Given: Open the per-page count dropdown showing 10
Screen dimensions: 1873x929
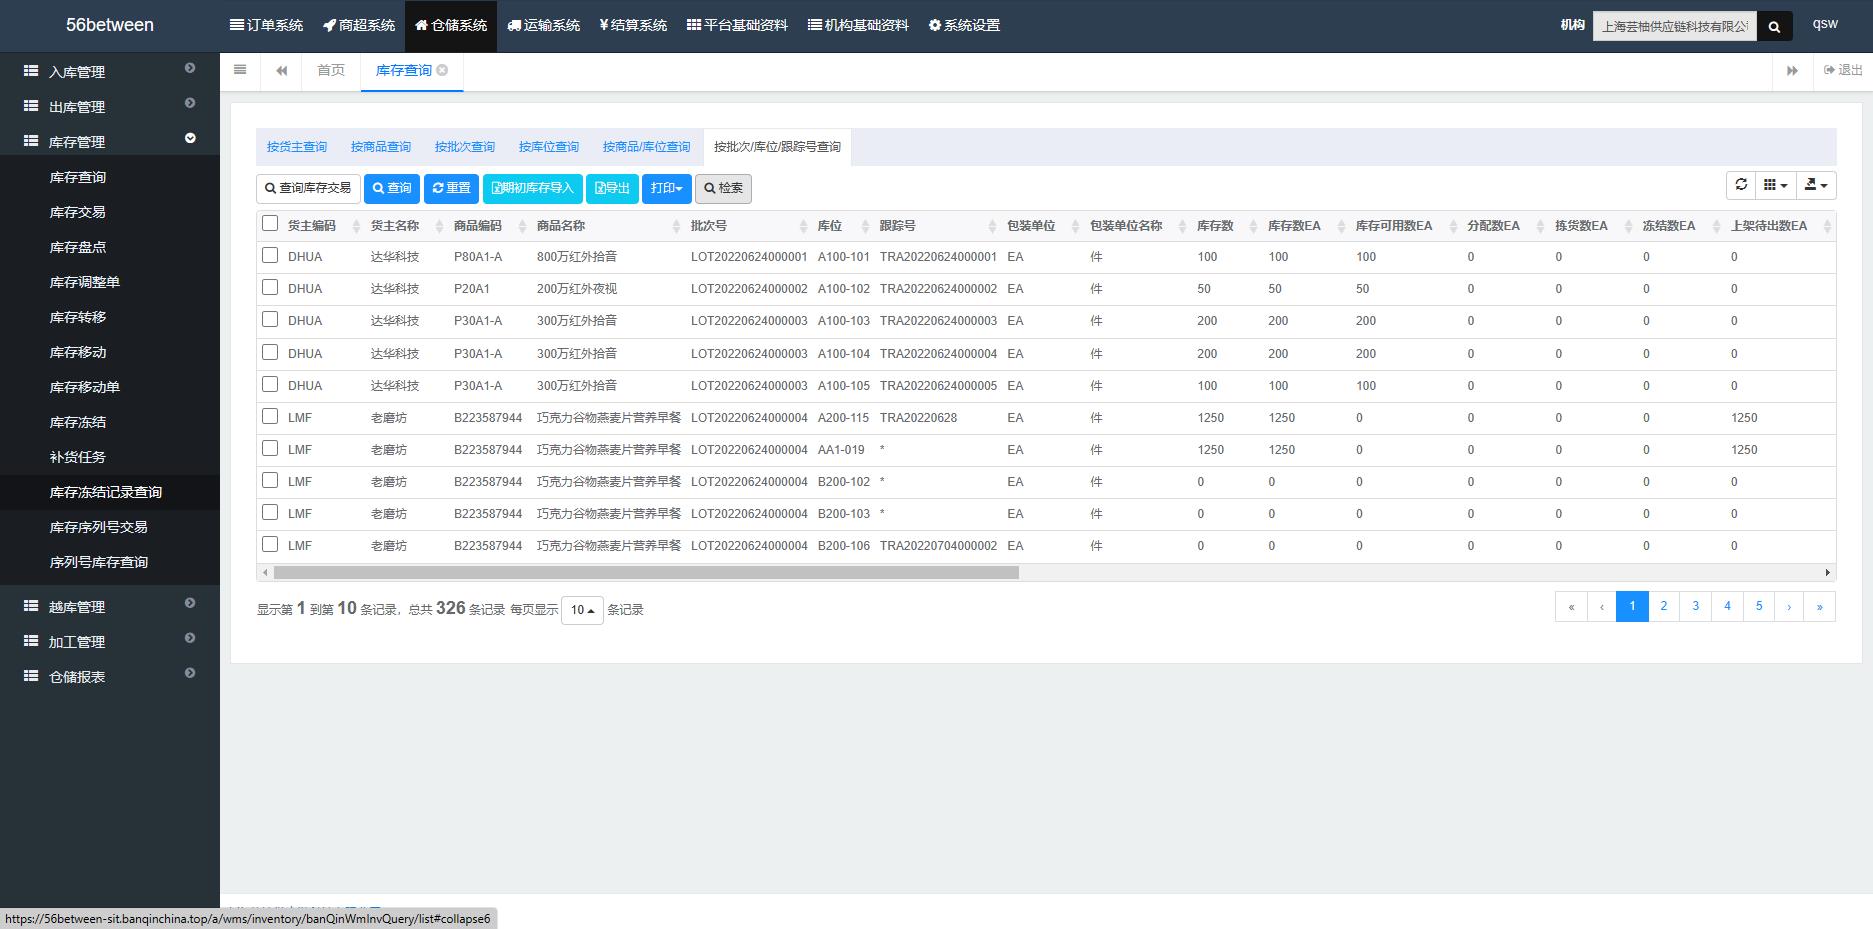Looking at the screenshot, I should (x=582, y=610).
